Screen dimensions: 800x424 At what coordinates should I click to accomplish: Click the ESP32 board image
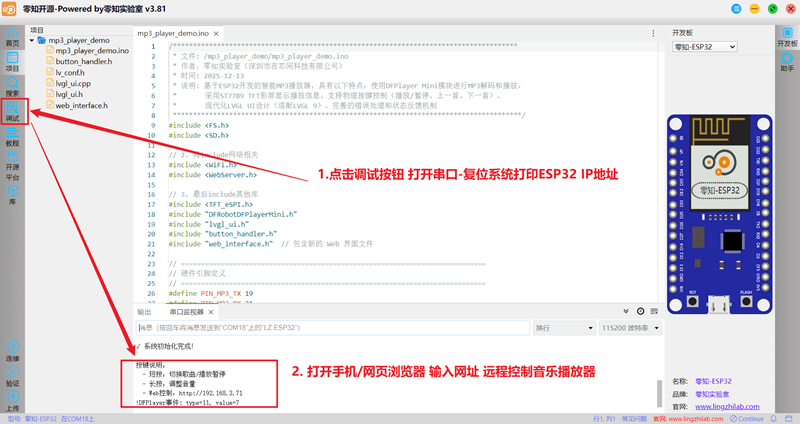click(x=719, y=214)
